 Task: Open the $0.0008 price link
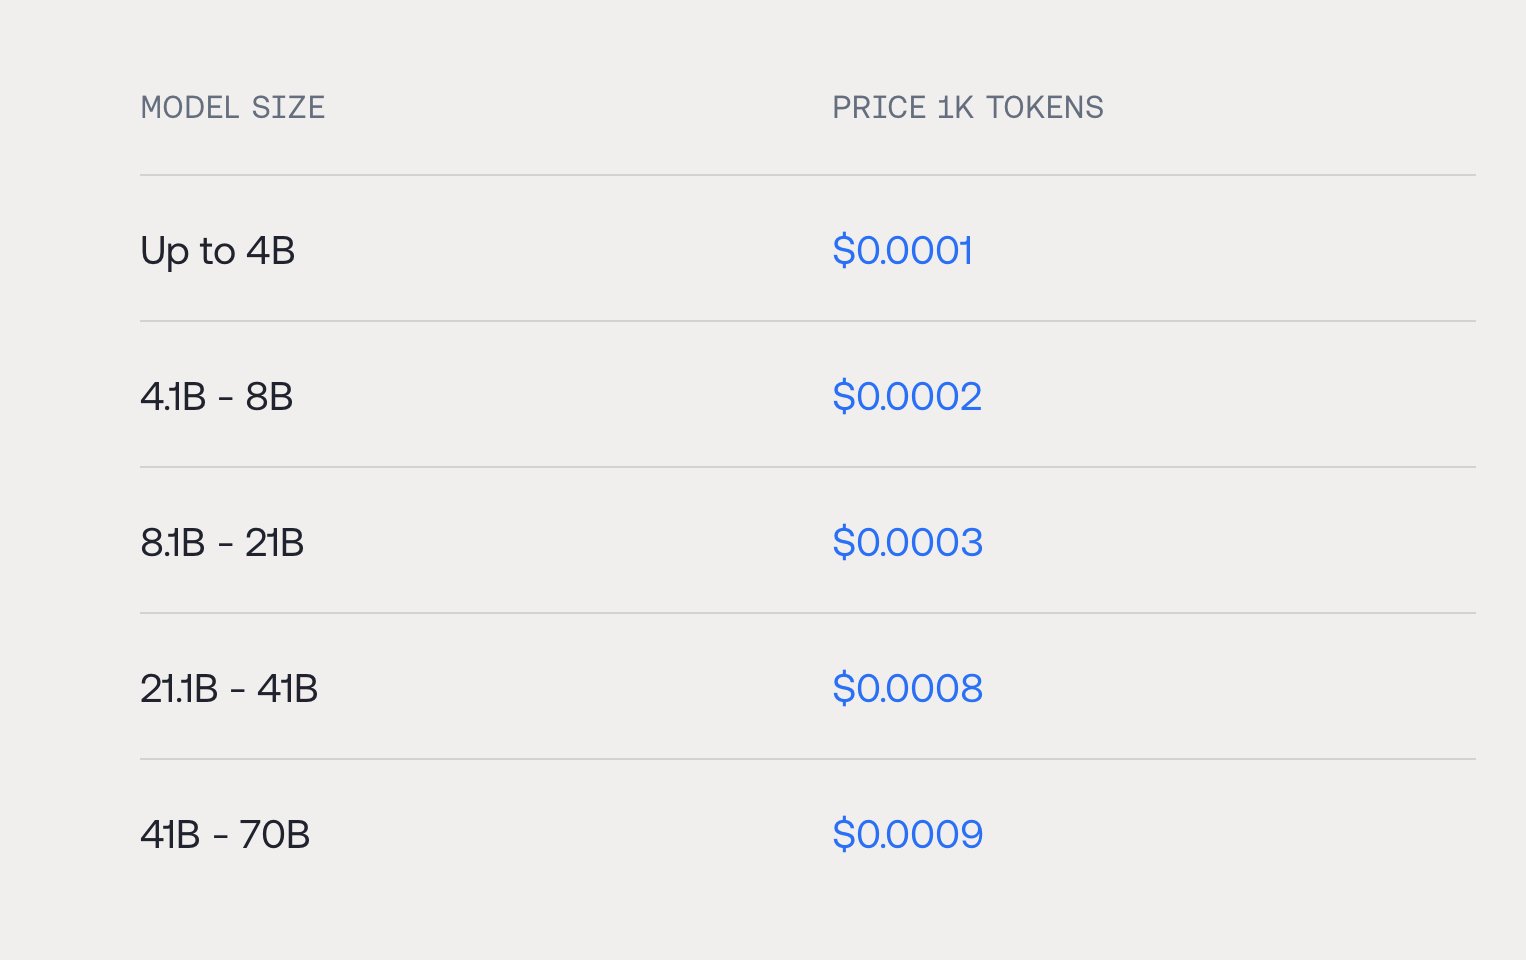tap(907, 689)
